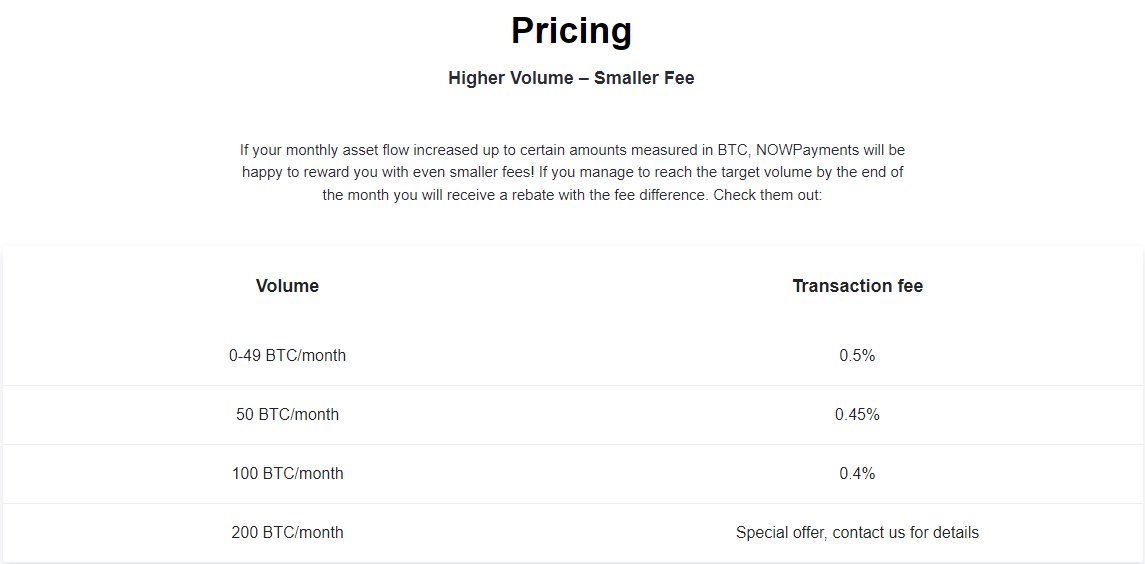1145x564 pixels.
Task: Click "BTC" in the first paragraph line
Action: 730,150
